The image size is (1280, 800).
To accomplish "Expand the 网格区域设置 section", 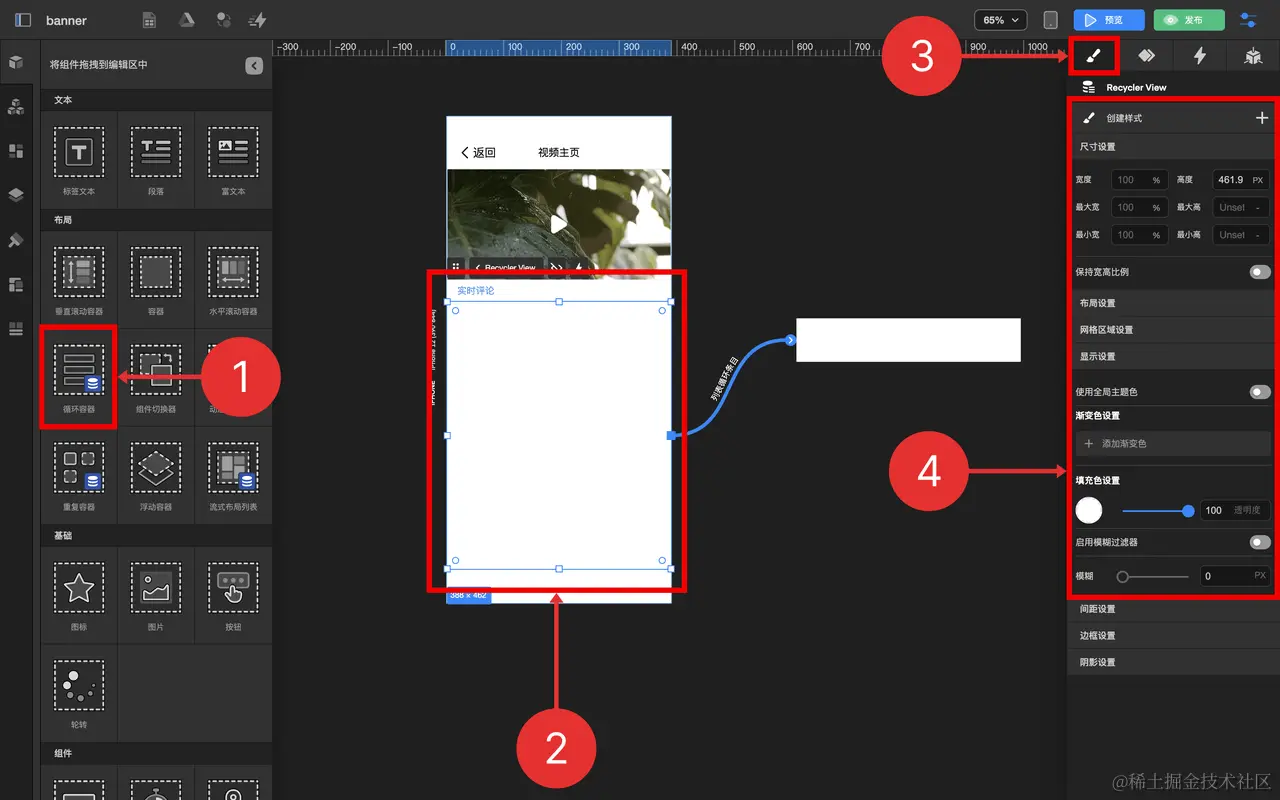I will (x=1171, y=330).
